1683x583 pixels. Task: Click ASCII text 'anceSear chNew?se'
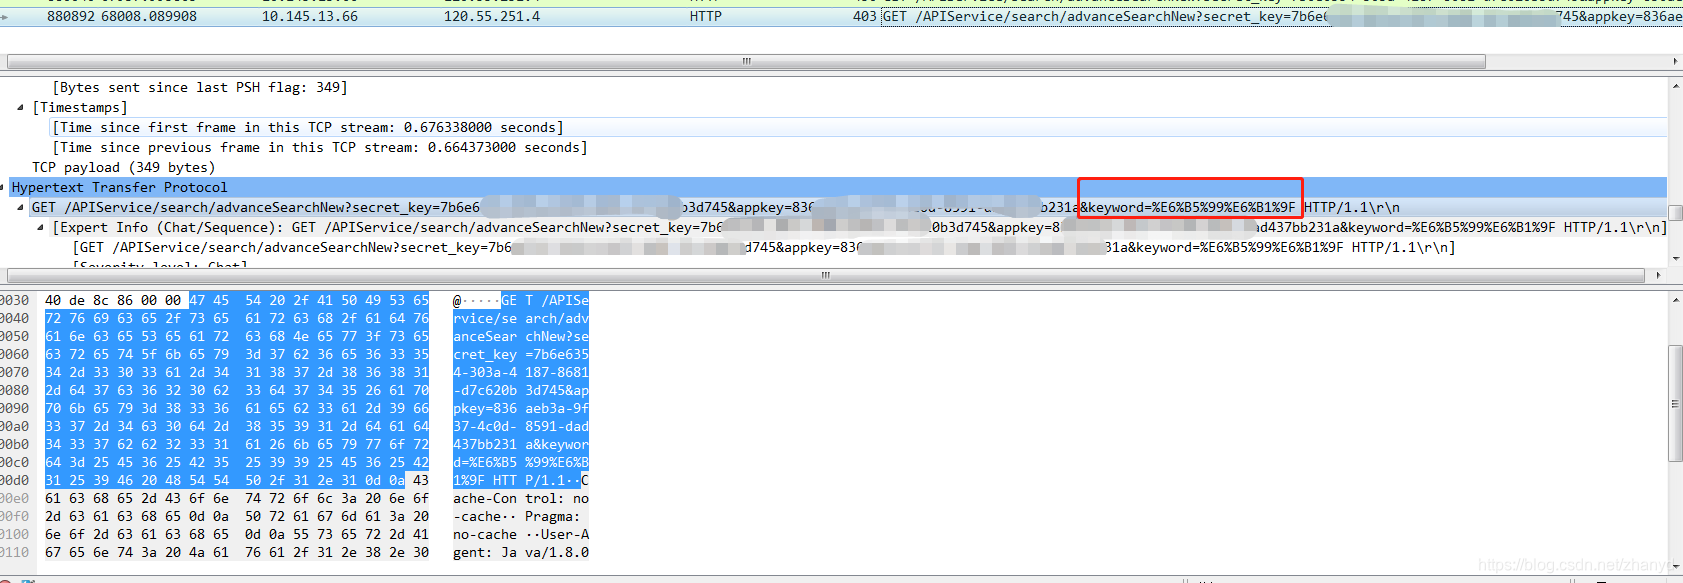(521, 336)
